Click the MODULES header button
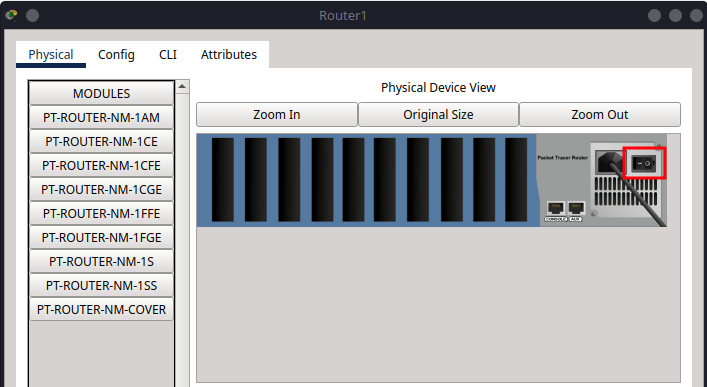Viewport: 707px width, 387px height. coord(101,93)
